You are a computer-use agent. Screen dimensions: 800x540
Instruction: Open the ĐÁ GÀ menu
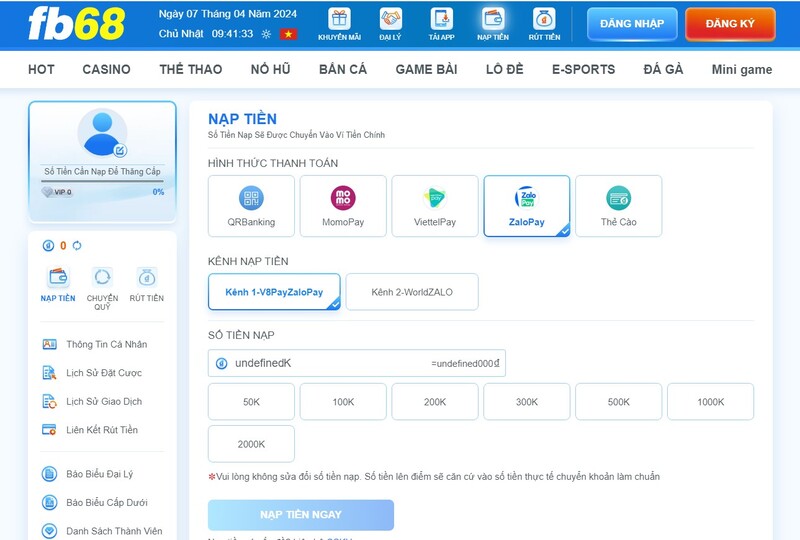(x=663, y=69)
